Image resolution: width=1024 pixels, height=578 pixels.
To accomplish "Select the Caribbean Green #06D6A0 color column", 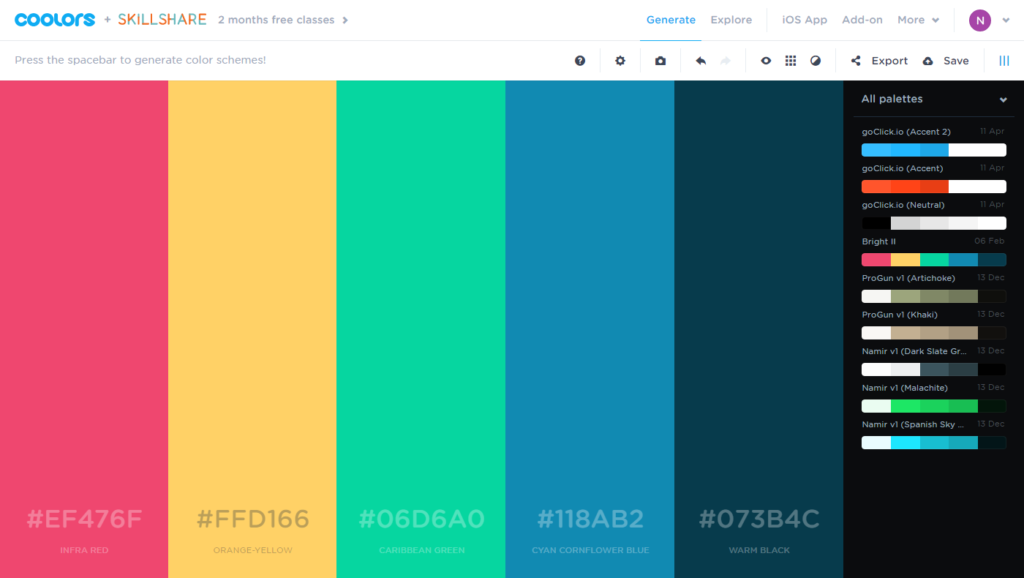I will [x=421, y=329].
